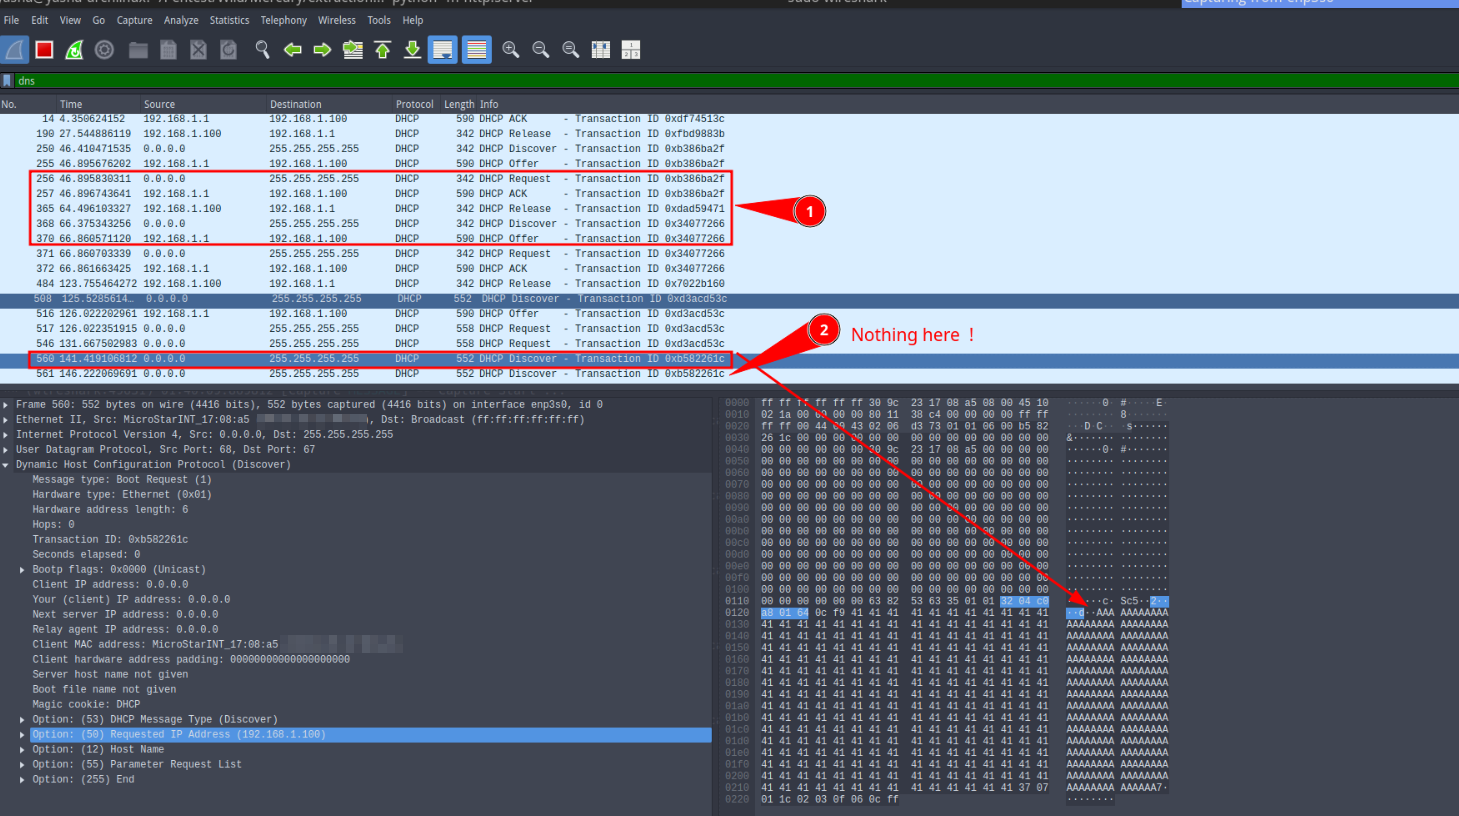Viewport: 1459px width, 816px height.
Task: Restart the current capture
Action: 74,50
